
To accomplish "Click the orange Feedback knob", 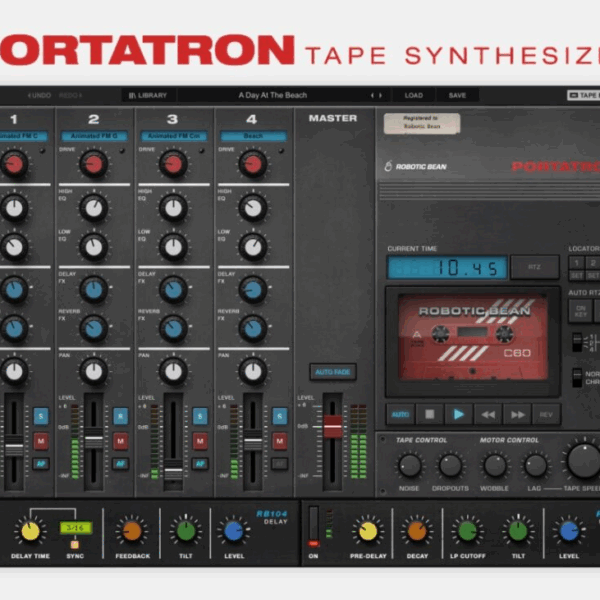I will click(x=132, y=531).
